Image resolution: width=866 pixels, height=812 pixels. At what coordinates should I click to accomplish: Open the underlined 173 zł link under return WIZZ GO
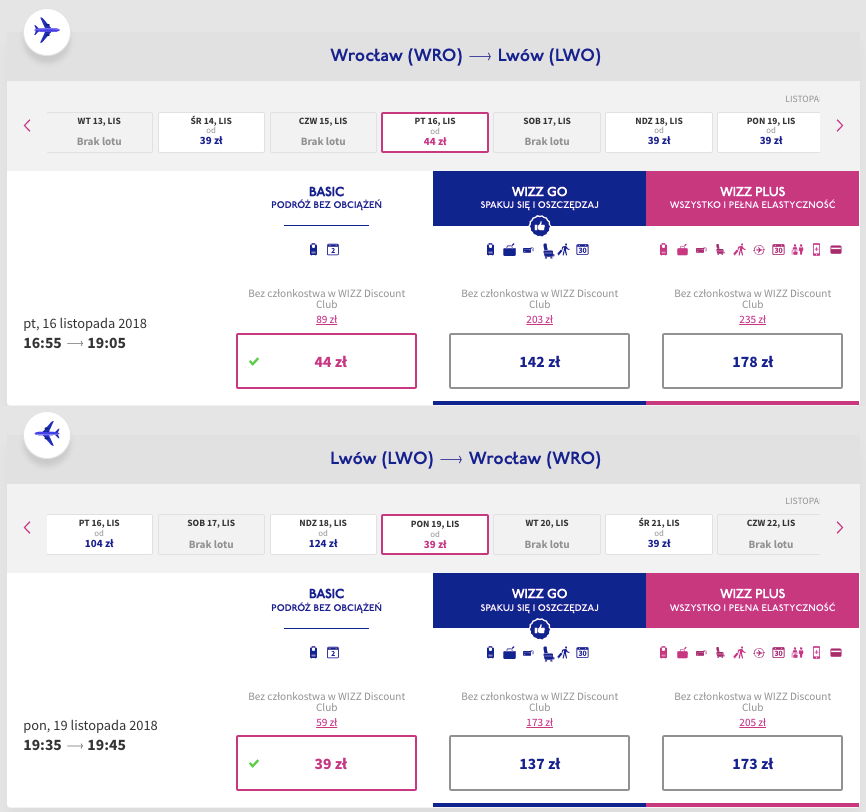[x=540, y=723]
